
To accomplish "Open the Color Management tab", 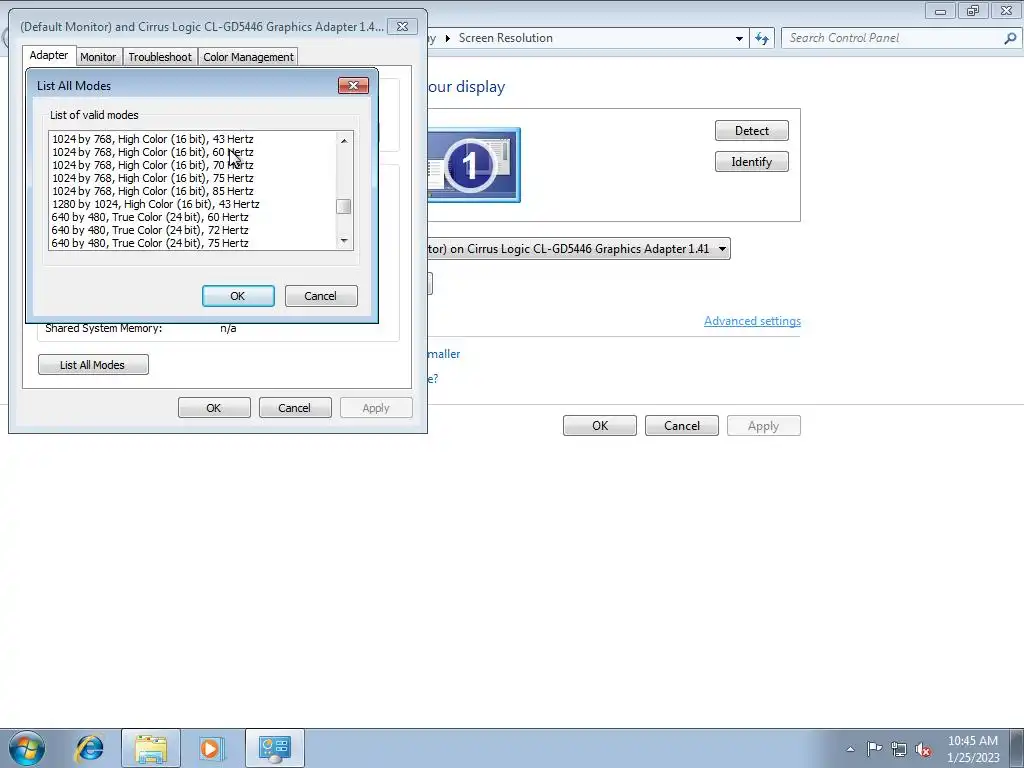I will [x=248, y=57].
